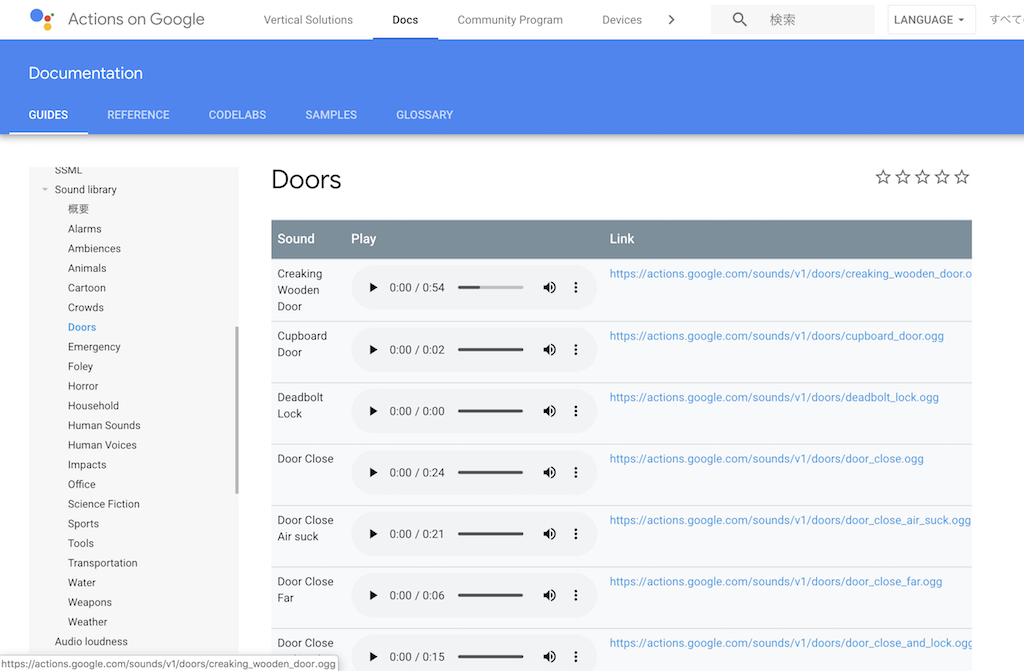Screen dimensions: 1024x671
Task: Open Animals in the sidebar
Action: [x=87, y=268]
